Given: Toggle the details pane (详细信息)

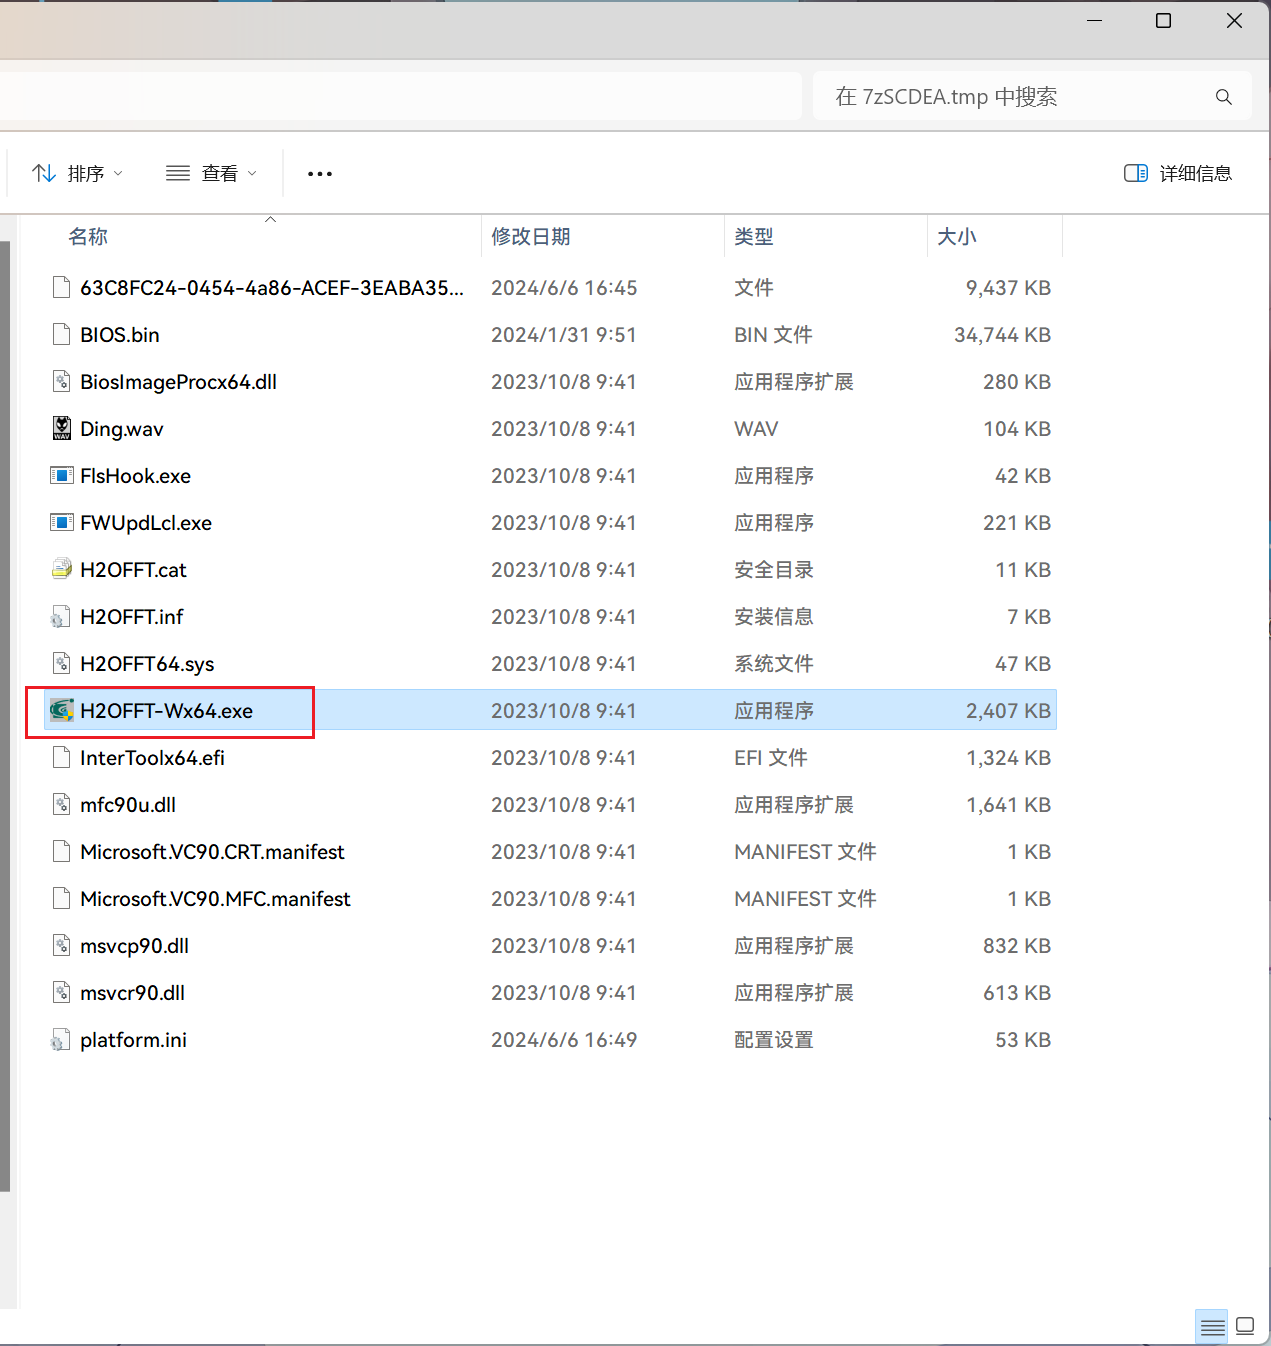Looking at the screenshot, I should tap(1178, 173).
